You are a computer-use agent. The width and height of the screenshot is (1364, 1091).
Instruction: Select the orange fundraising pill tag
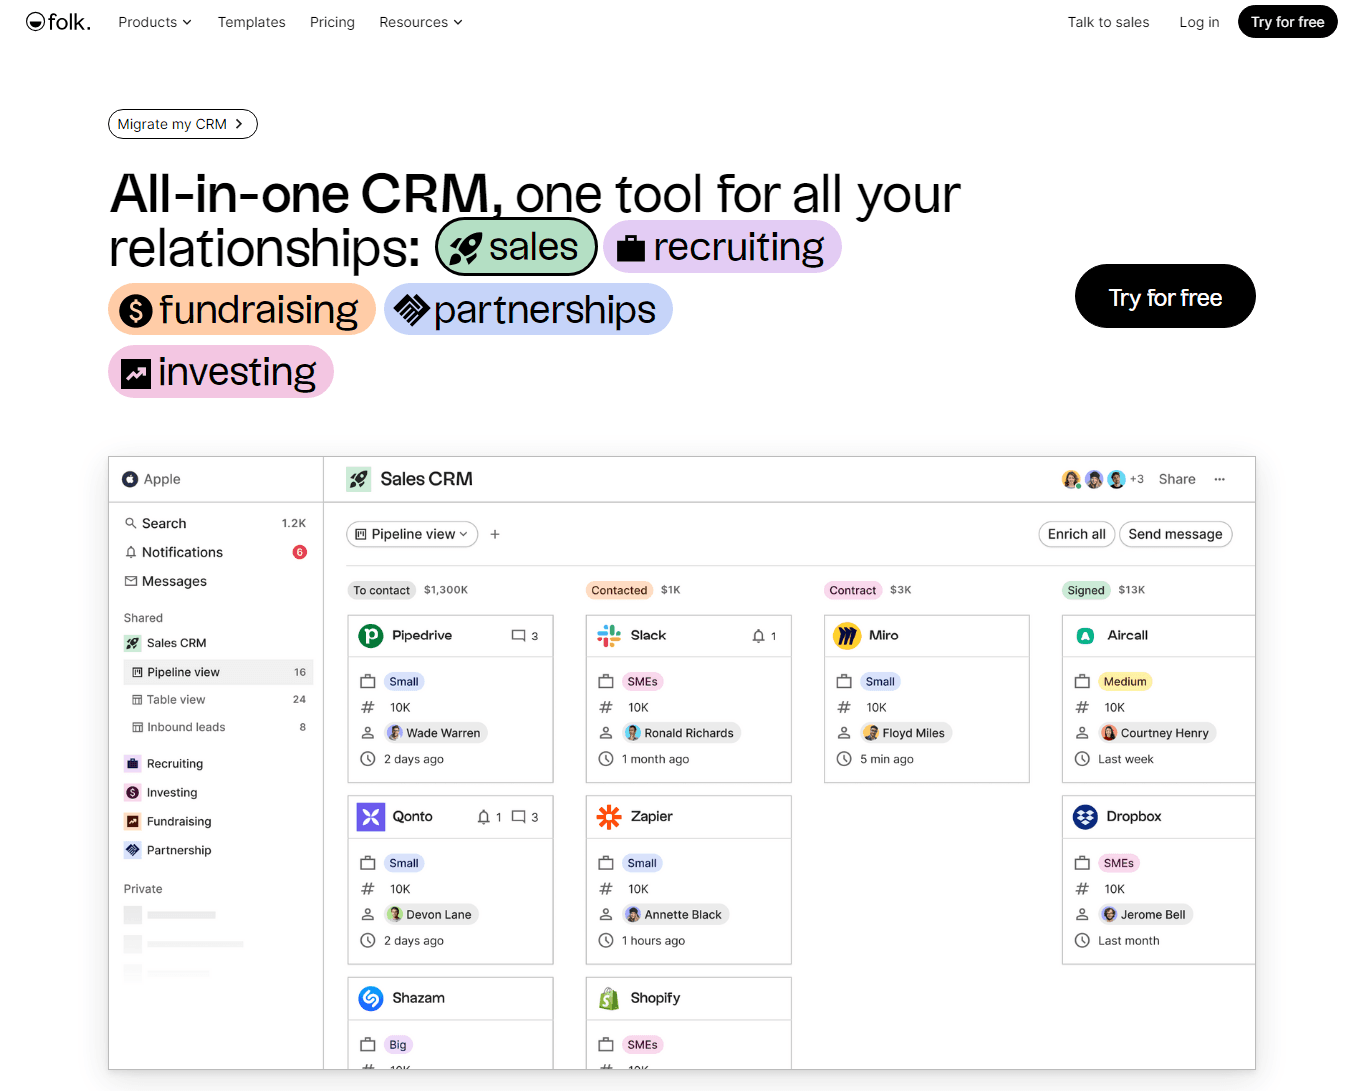[x=241, y=310]
